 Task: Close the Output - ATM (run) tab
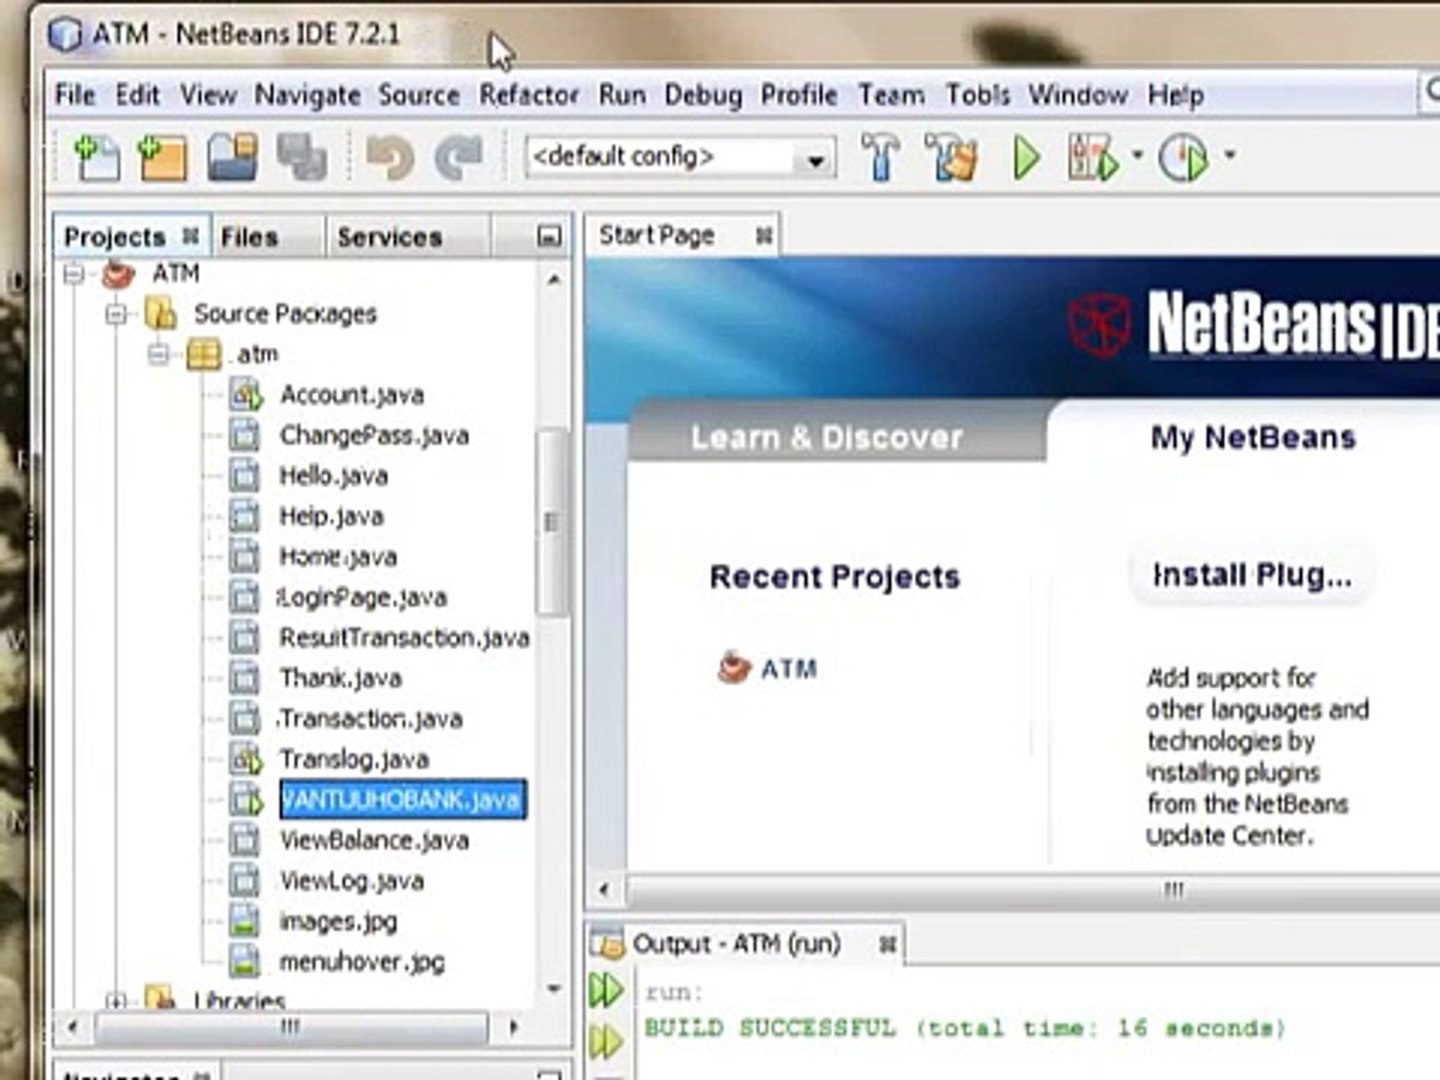pos(887,944)
